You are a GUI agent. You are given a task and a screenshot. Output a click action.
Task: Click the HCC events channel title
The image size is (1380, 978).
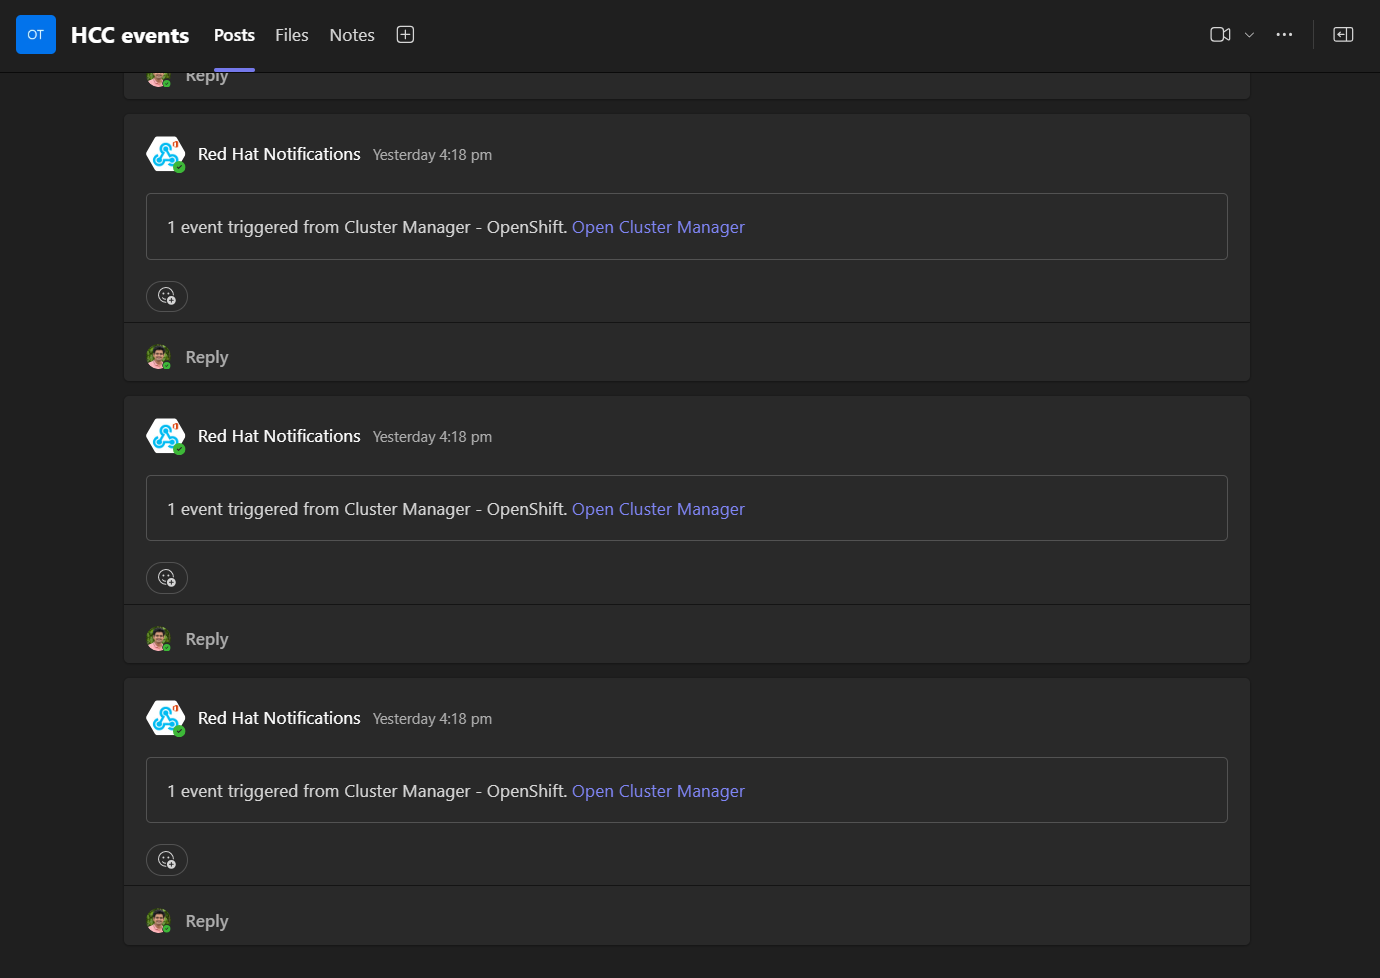pyautogui.click(x=130, y=35)
